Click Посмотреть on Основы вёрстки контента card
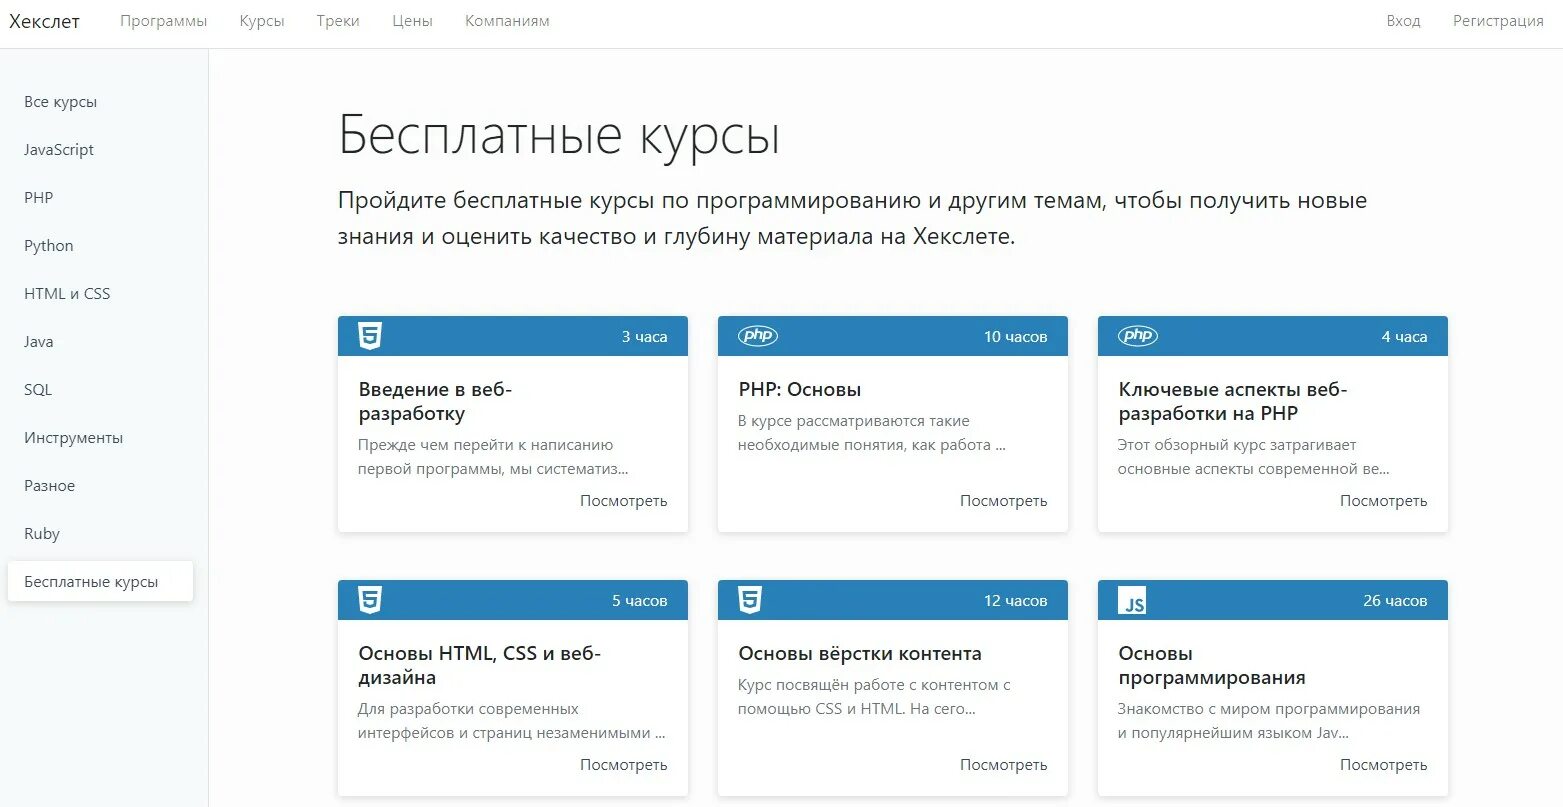Screen dimensions: 1563x807 point(1004,765)
